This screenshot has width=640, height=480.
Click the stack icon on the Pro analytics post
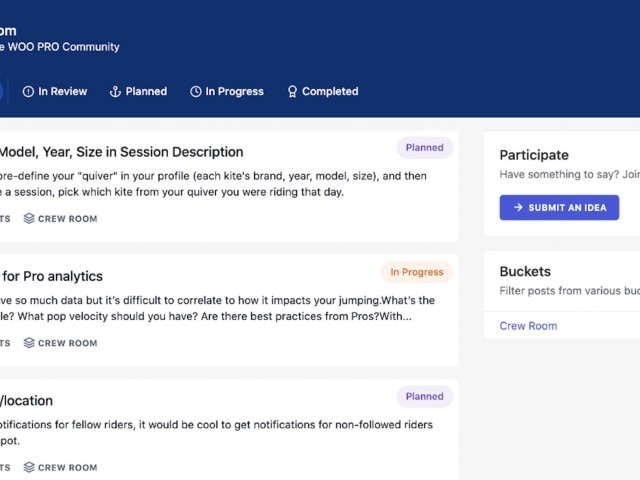(x=29, y=343)
